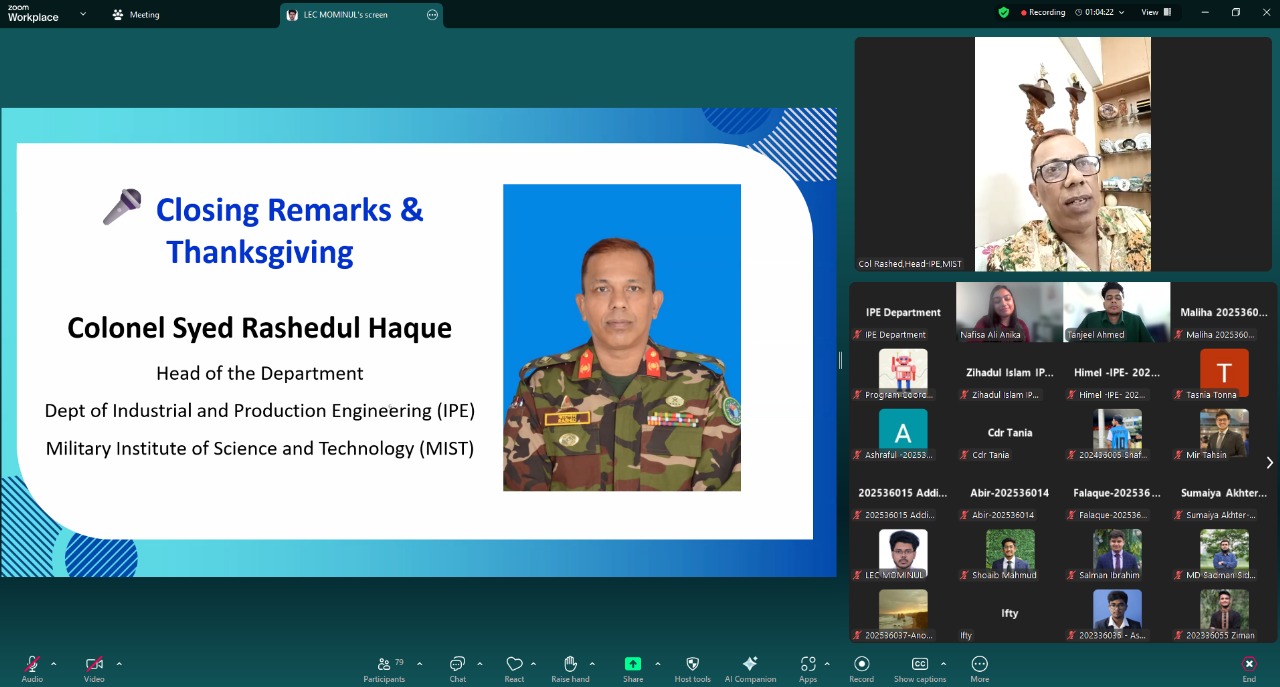Expand the audio options arrow

[54, 664]
